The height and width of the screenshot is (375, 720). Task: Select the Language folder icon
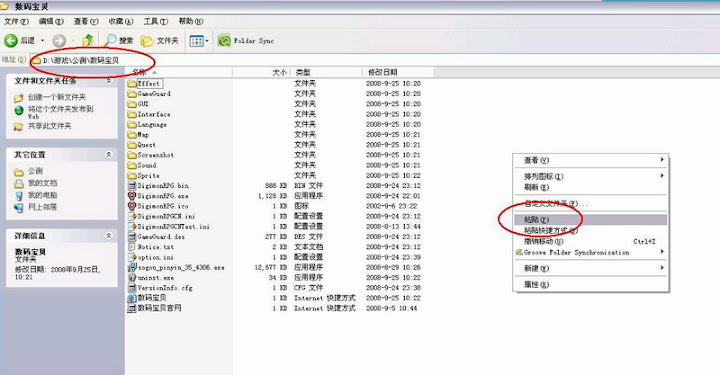132,124
